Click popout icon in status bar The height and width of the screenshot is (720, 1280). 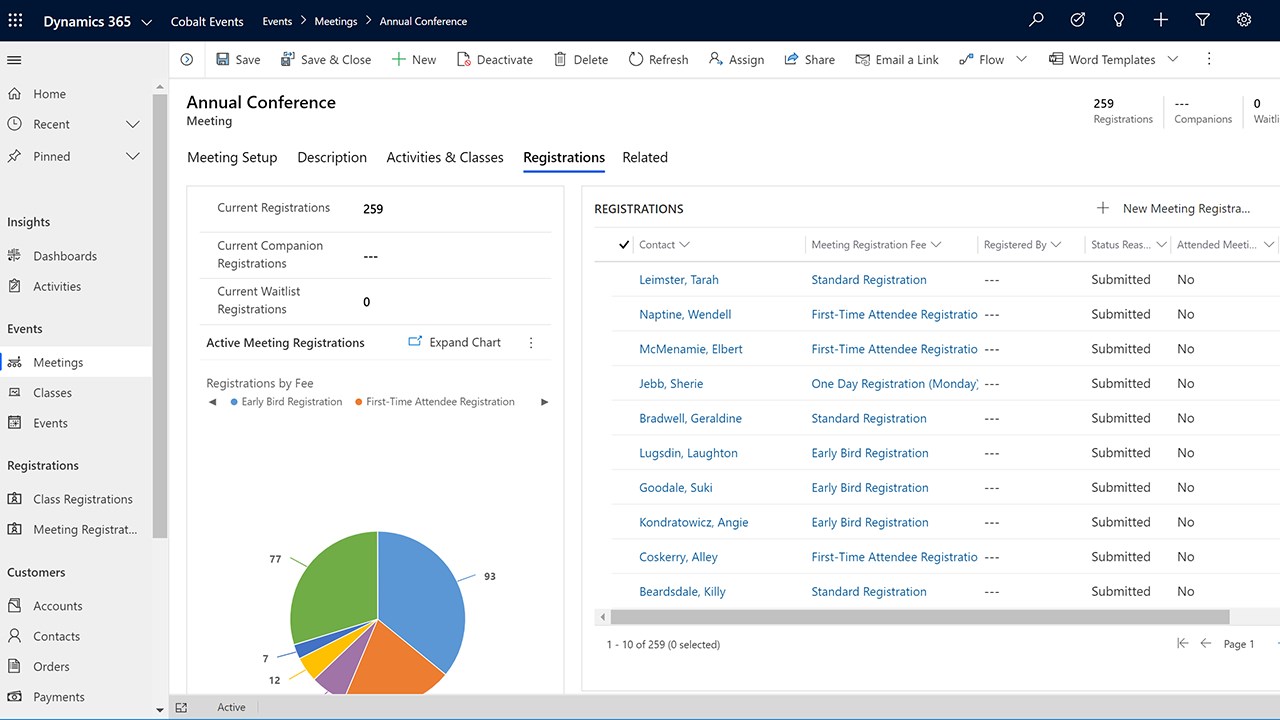tap(181, 708)
